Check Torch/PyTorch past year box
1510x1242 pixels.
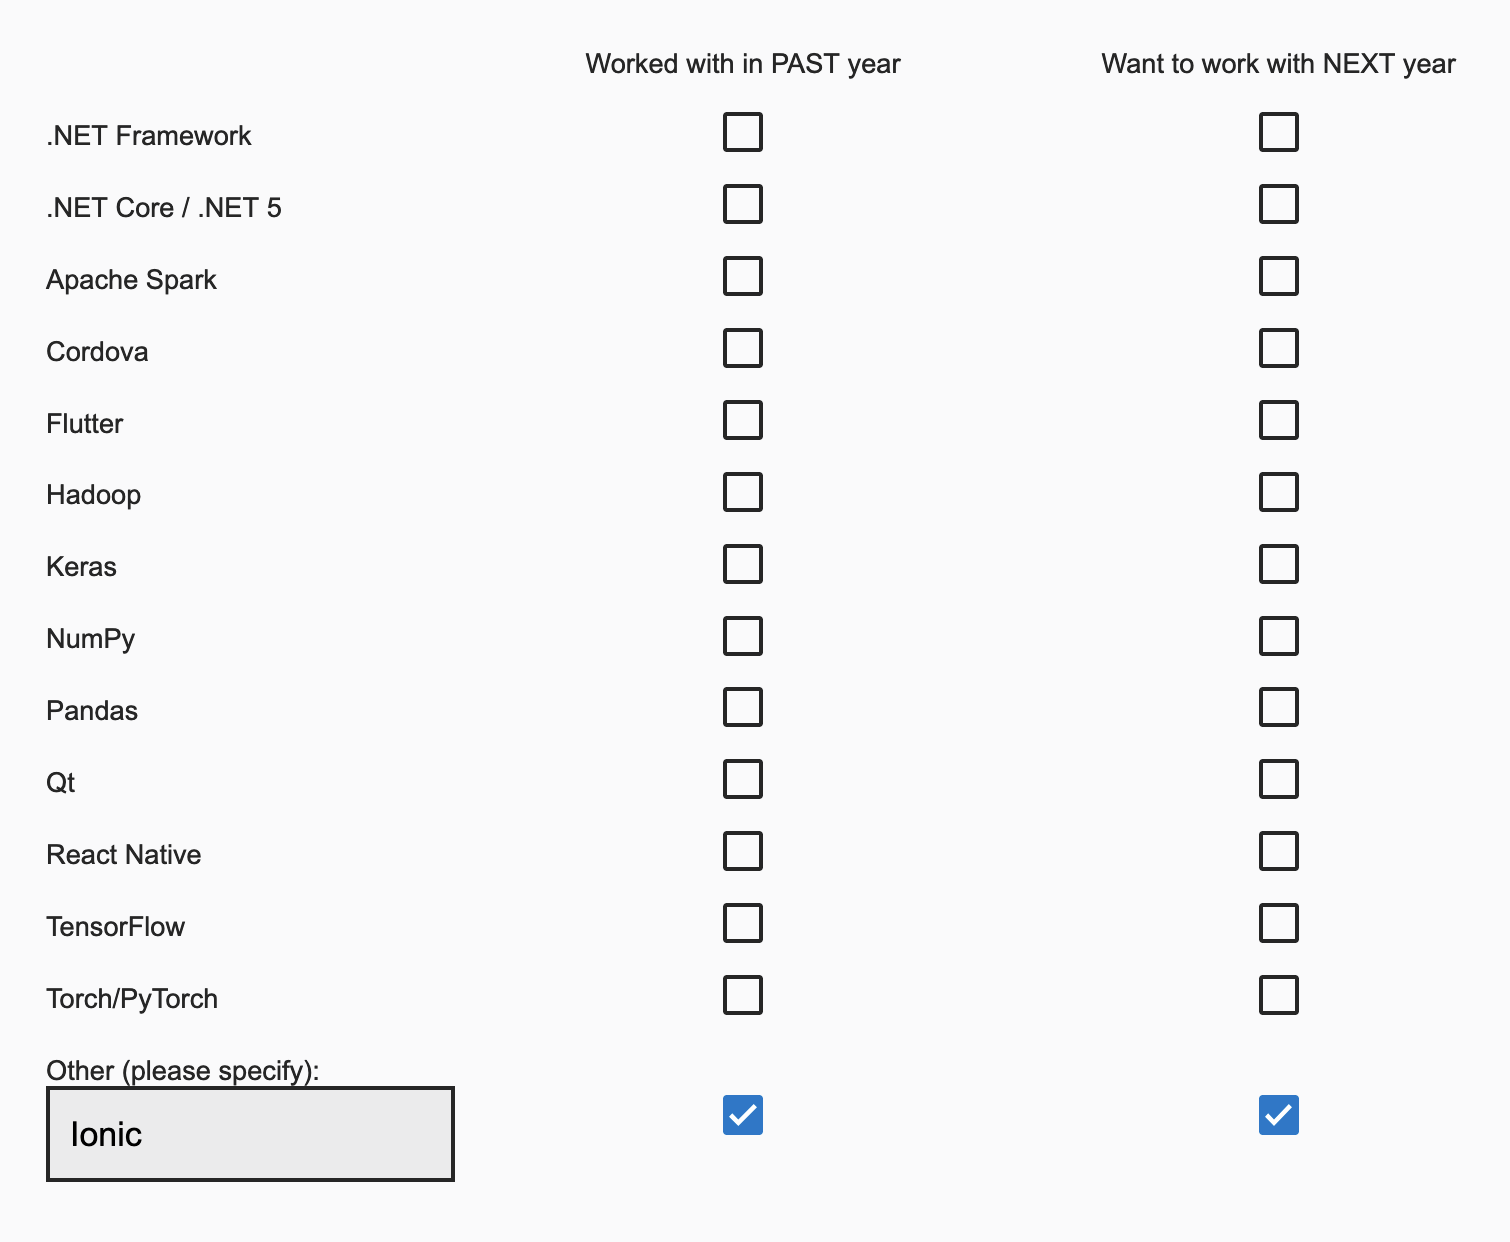click(742, 995)
